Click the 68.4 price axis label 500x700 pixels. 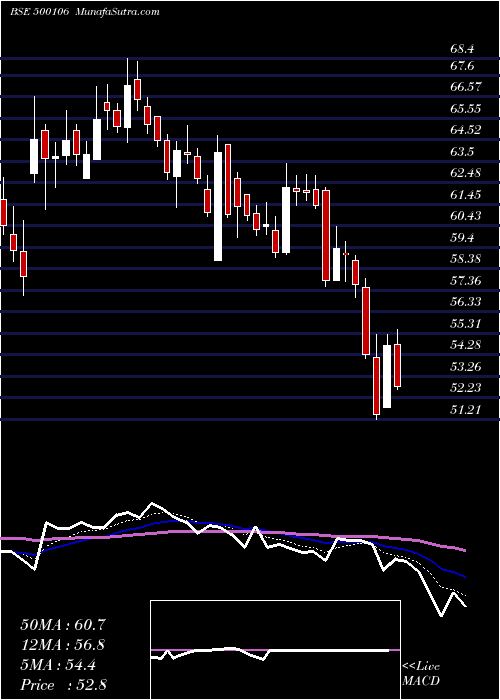462,48
